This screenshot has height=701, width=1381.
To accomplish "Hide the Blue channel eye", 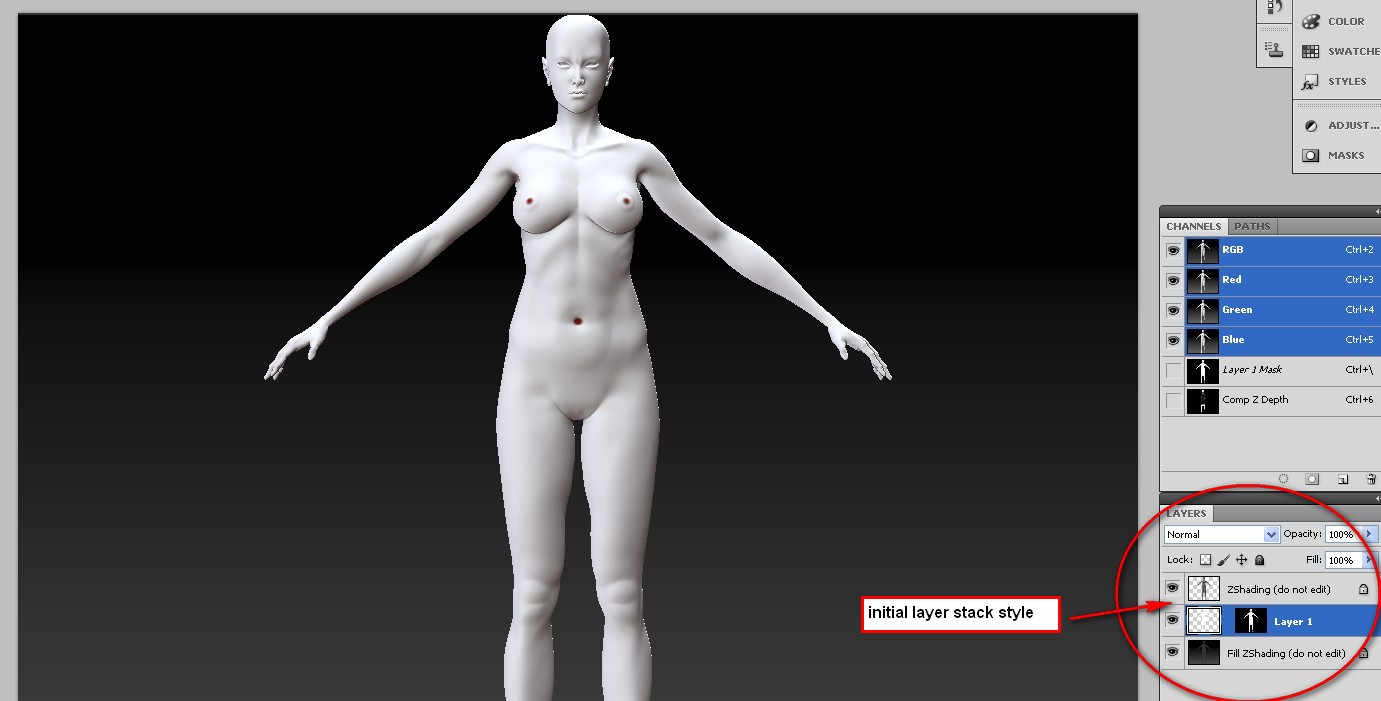I will (x=1173, y=341).
